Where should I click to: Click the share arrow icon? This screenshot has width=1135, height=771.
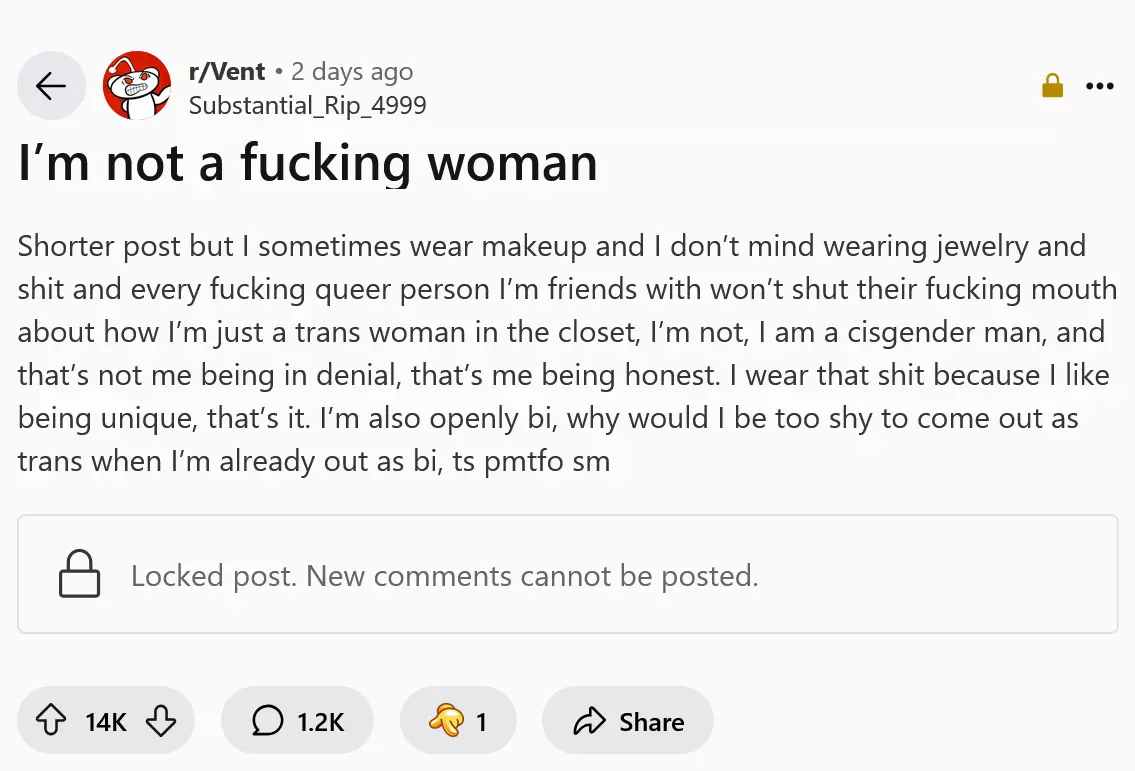click(x=590, y=721)
